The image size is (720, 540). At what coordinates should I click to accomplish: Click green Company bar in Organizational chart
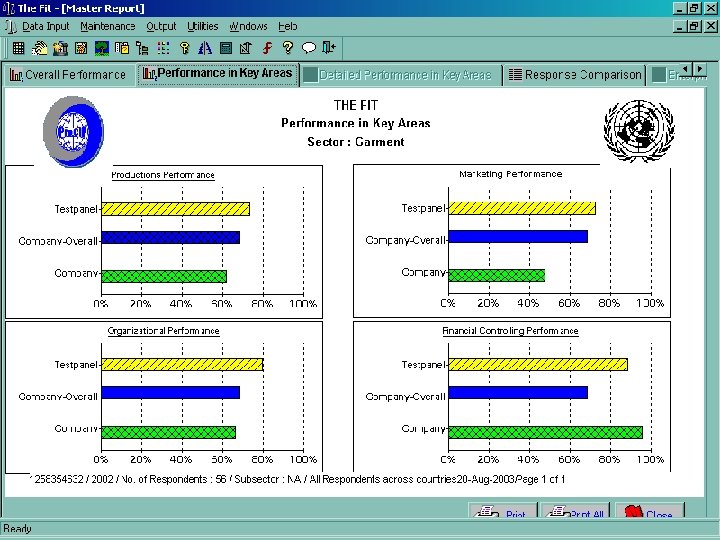169,432
